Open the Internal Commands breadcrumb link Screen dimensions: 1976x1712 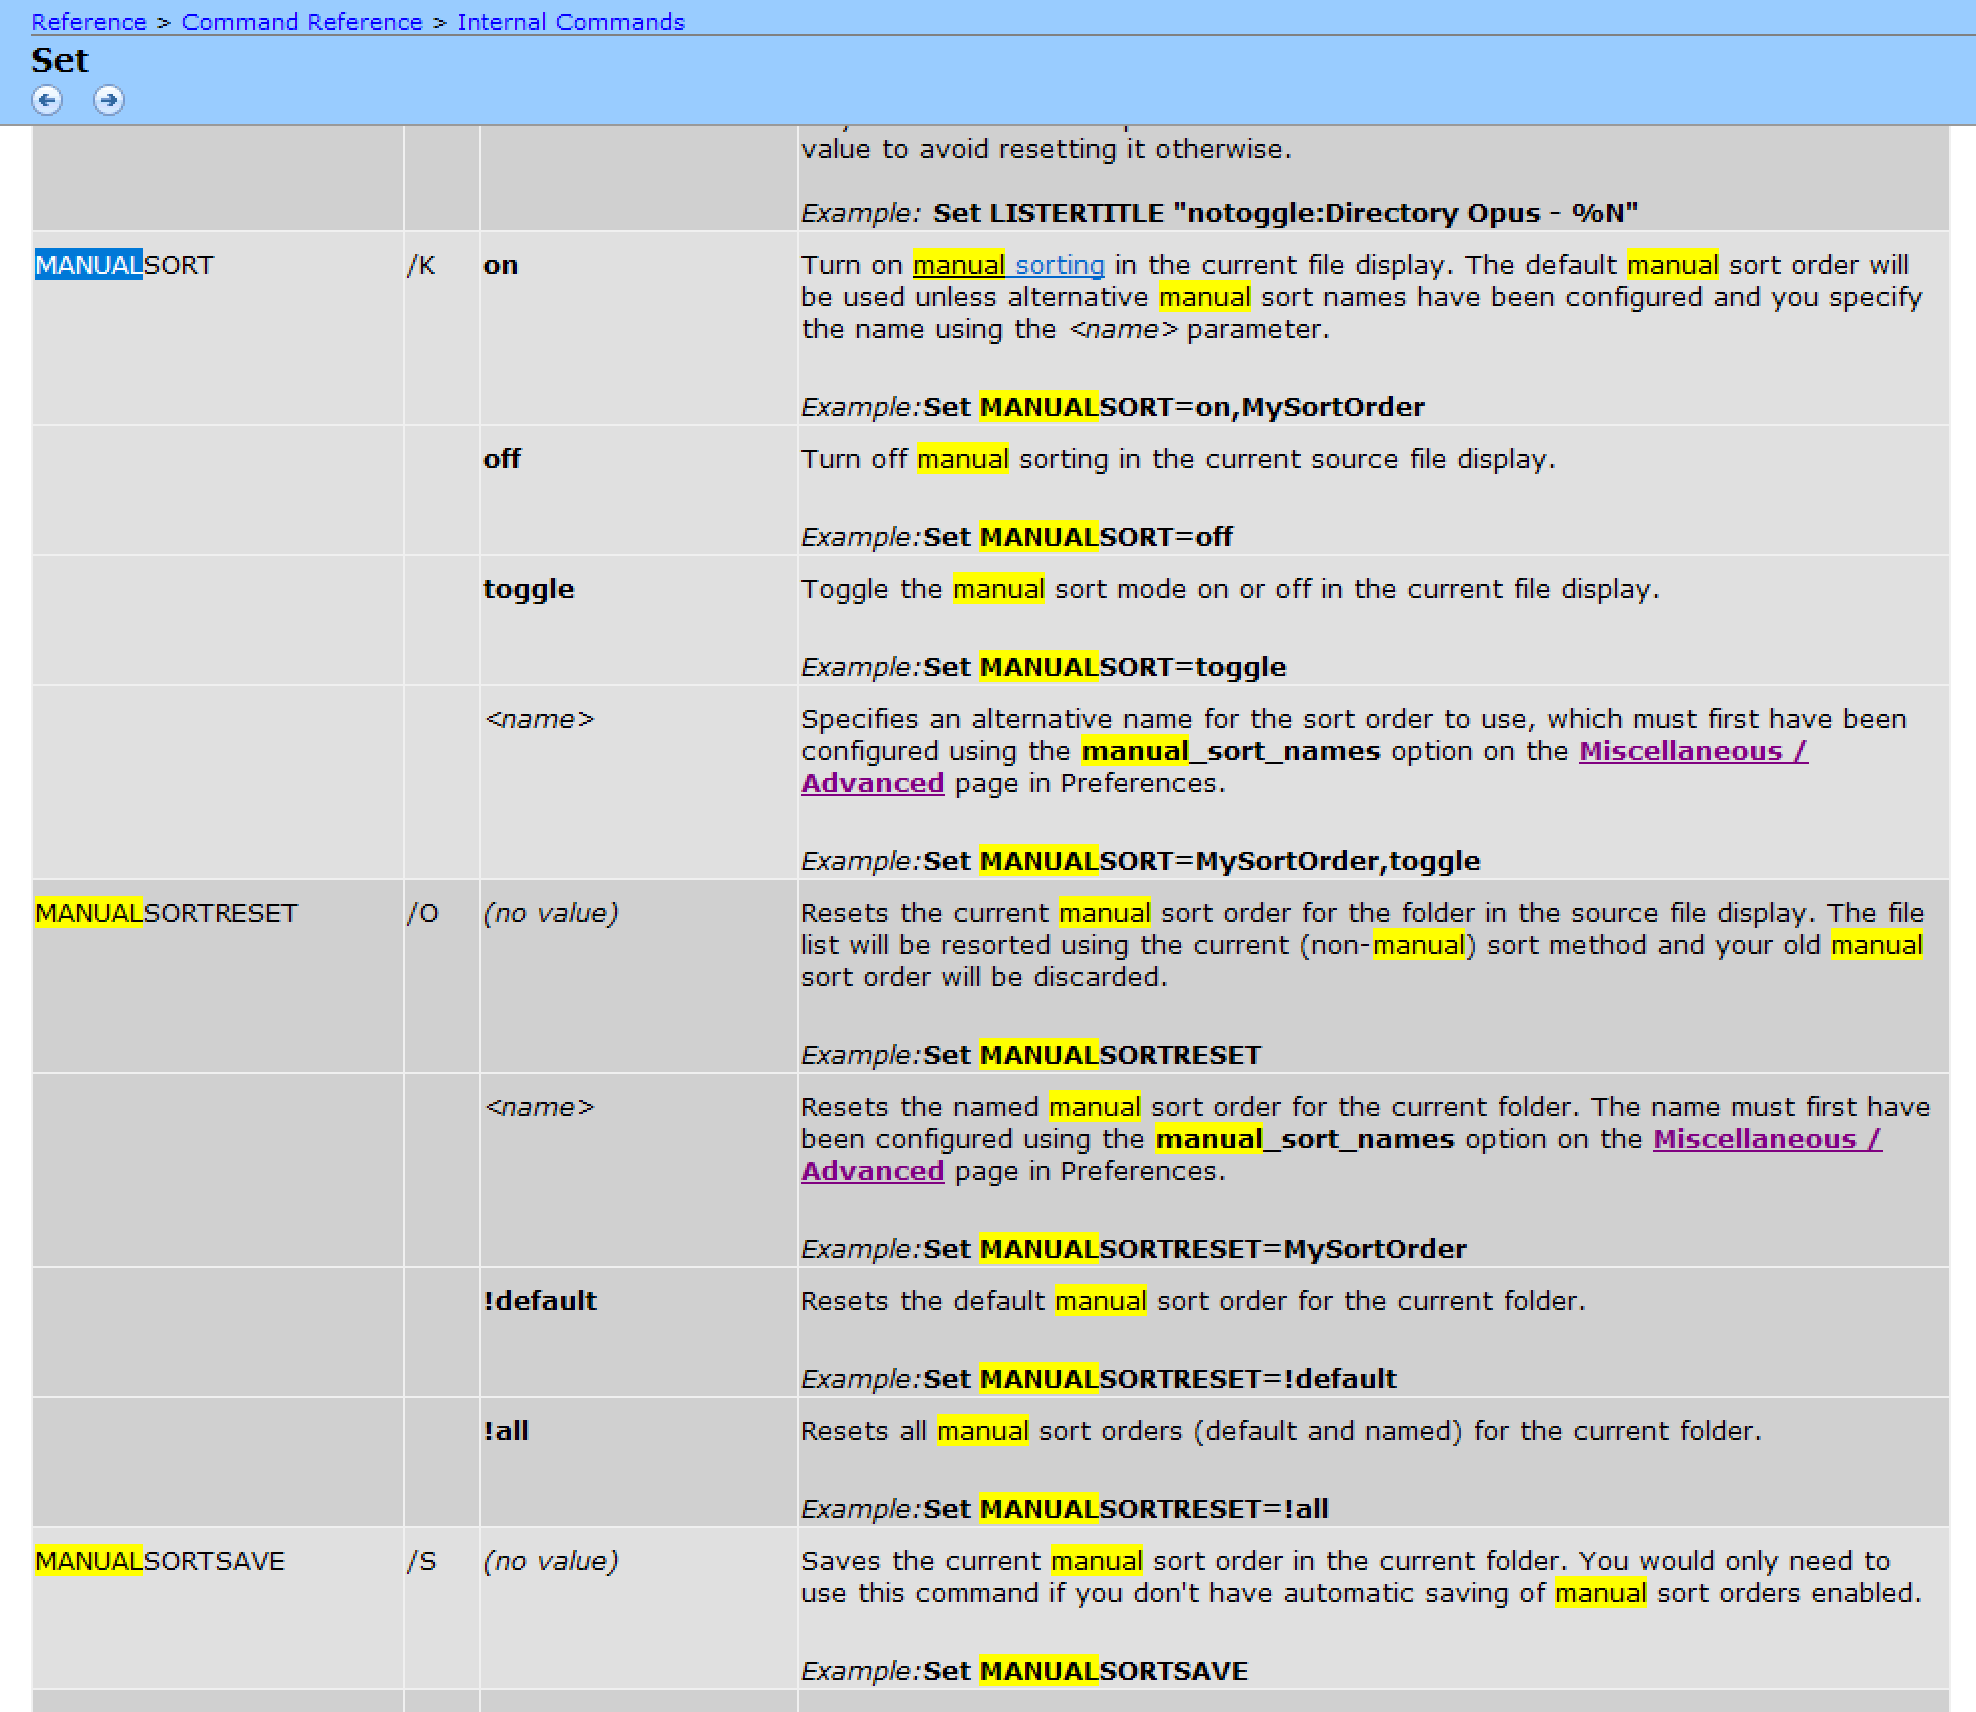click(x=571, y=22)
